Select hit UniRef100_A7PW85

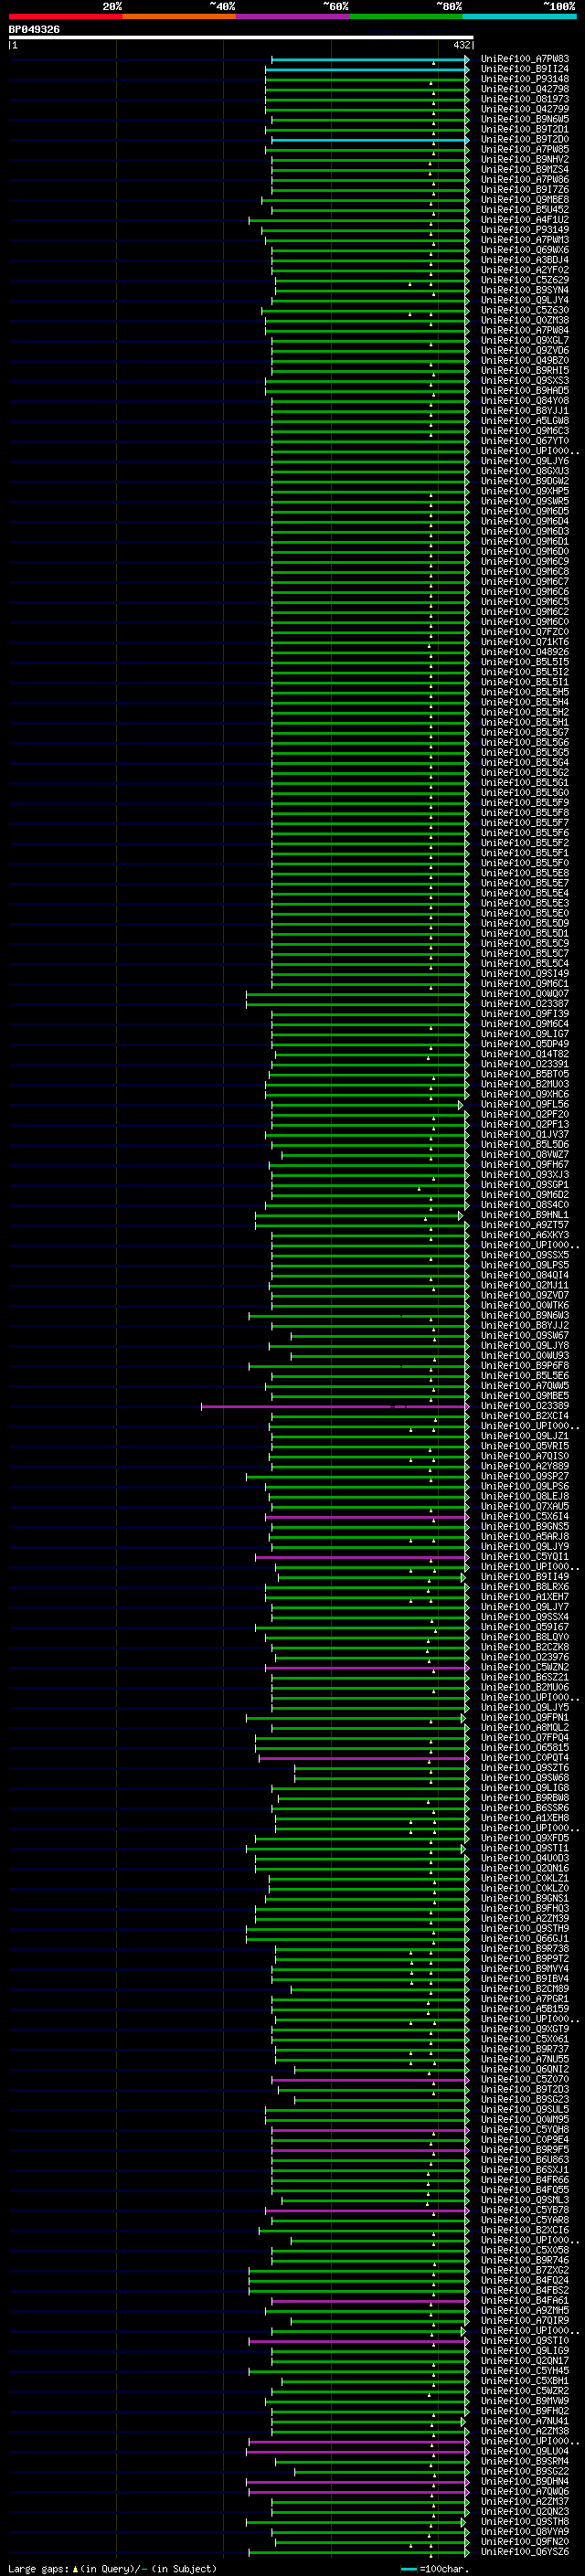(x=524, y=149)
